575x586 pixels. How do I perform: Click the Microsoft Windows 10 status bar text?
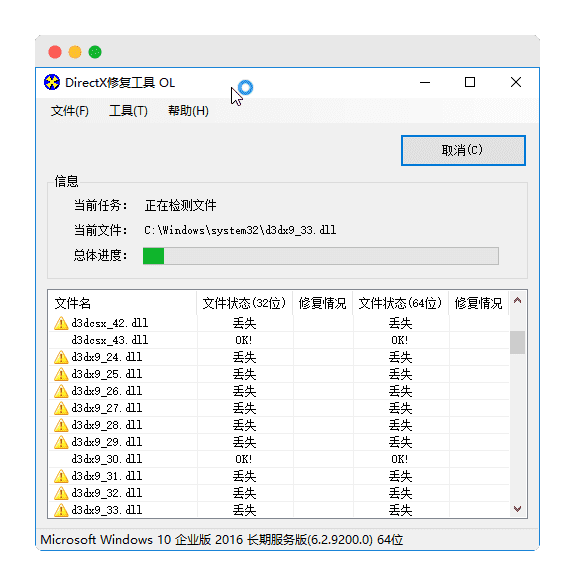[x=222, y=540]
